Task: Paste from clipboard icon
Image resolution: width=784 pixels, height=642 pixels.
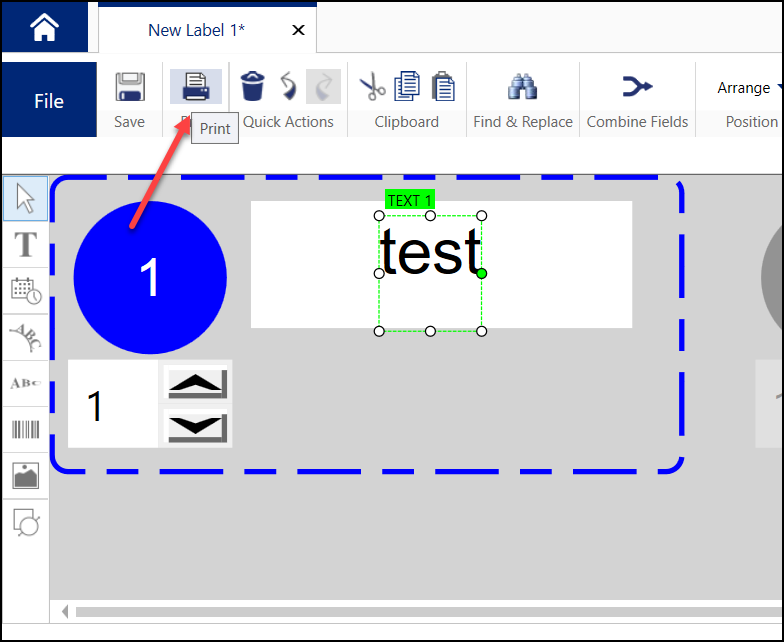Action: click(443, 87)
